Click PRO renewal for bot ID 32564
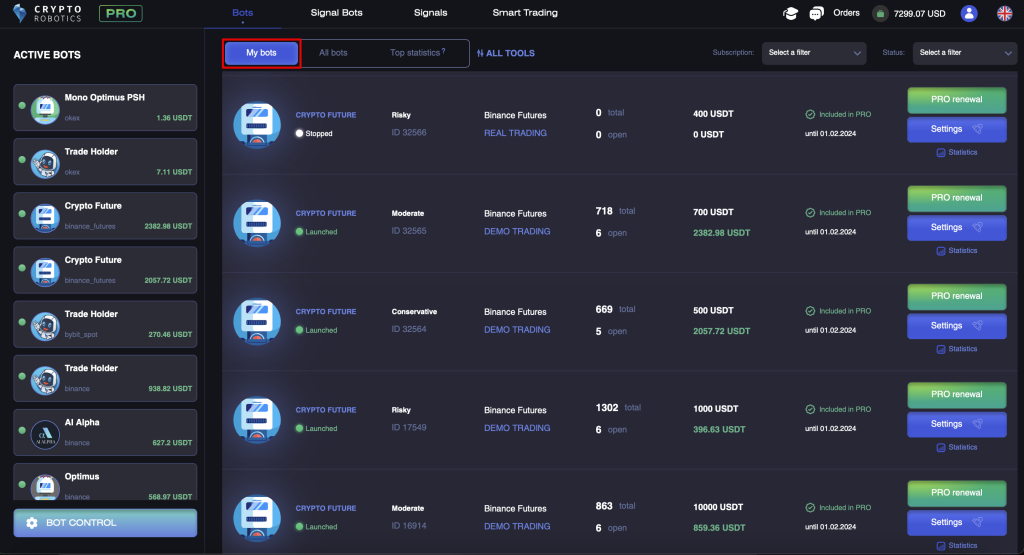Screen dimensions: 1024x555 [x=957, y=296]
